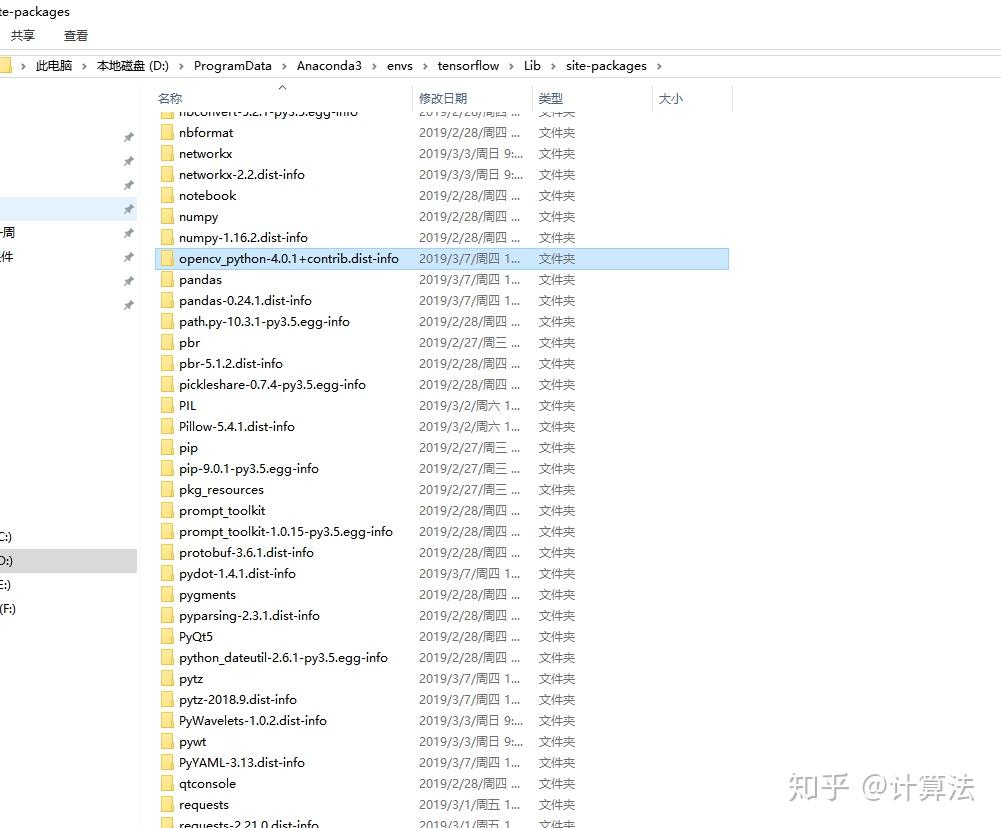Click the pywt folder icon
Image resolution: width=1001 pixels, height=828 pixels.
[x=167, y=741]
